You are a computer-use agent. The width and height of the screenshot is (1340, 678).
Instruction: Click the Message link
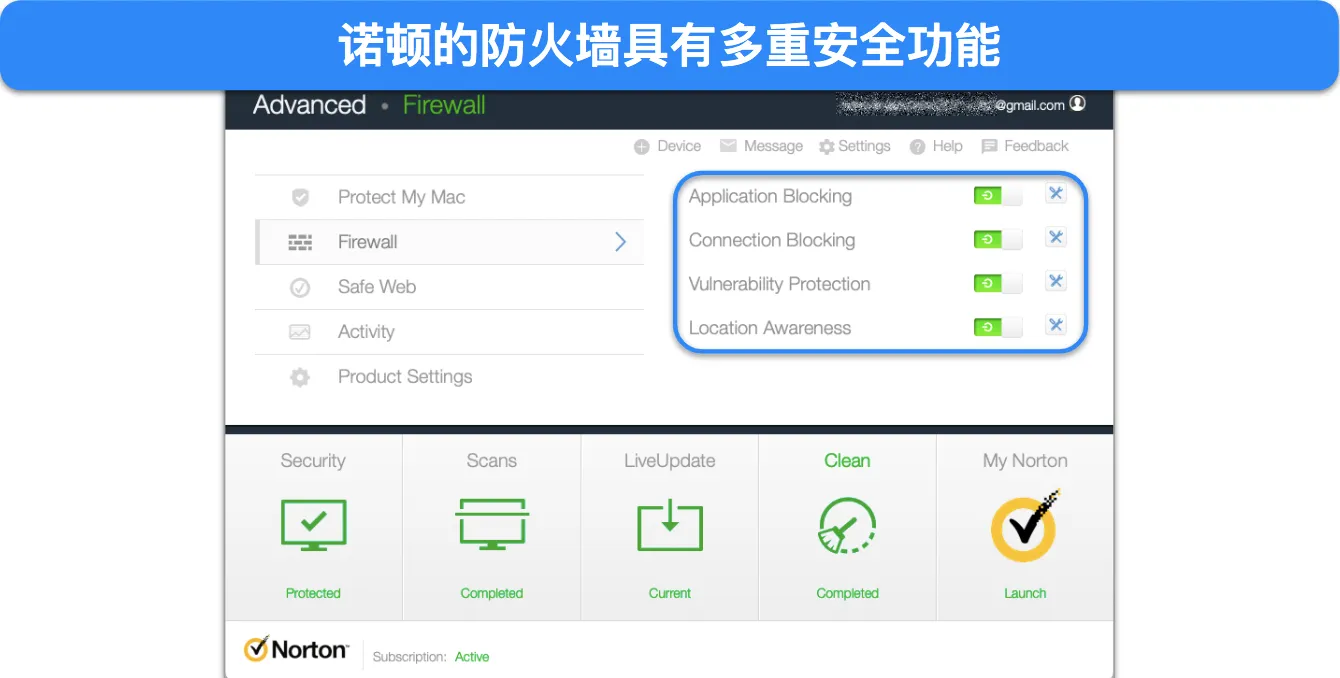tap(773, 146)
